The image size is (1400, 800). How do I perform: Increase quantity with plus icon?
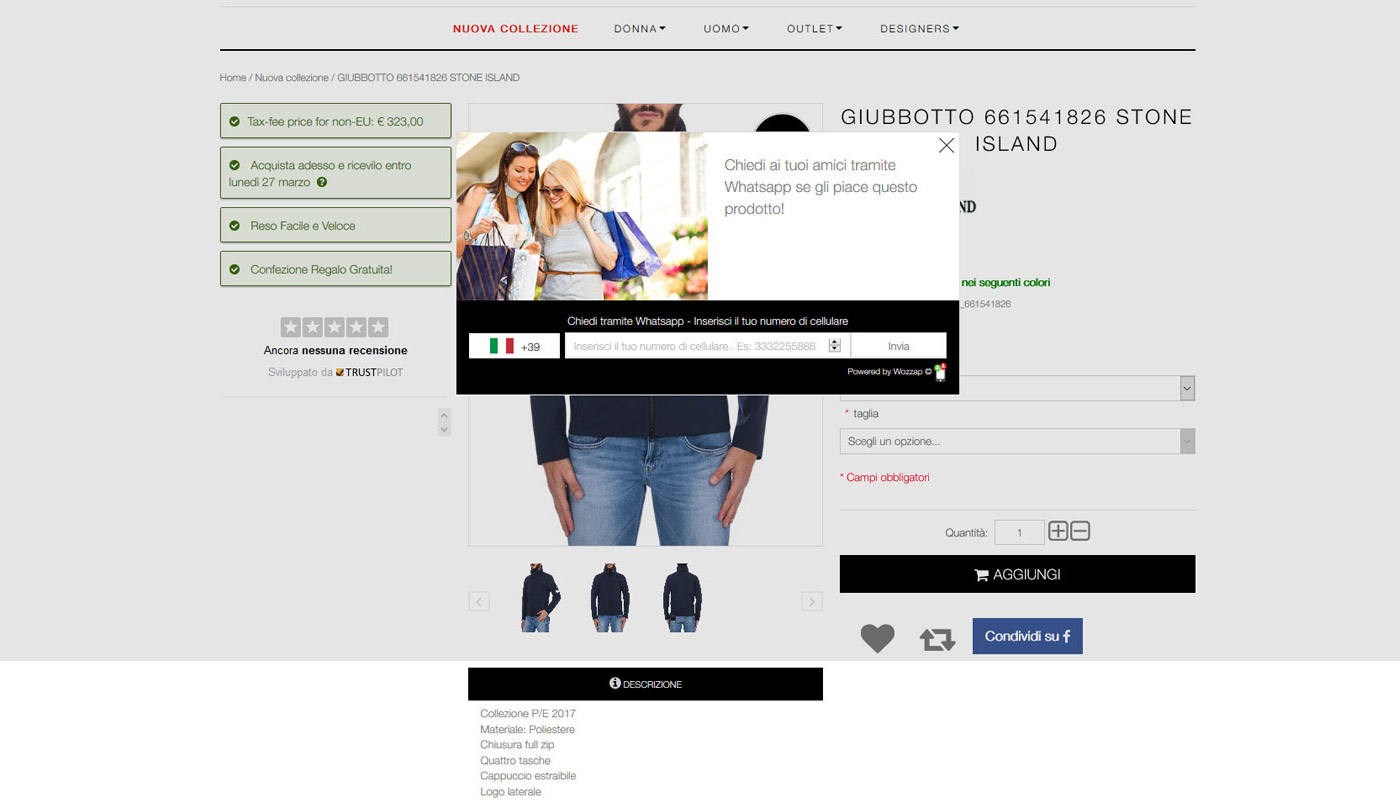point(1058,531)
